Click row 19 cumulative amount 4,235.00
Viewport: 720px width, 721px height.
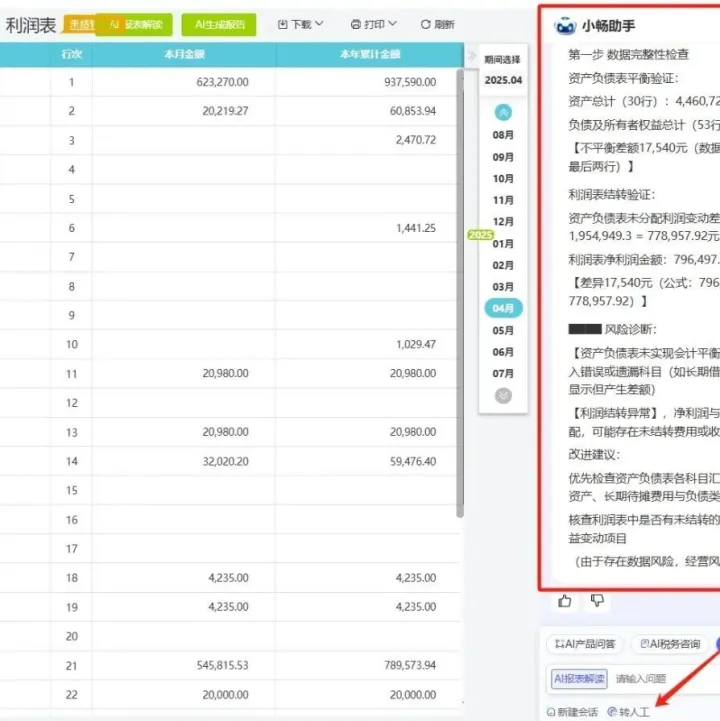click(x=416, y=607)
